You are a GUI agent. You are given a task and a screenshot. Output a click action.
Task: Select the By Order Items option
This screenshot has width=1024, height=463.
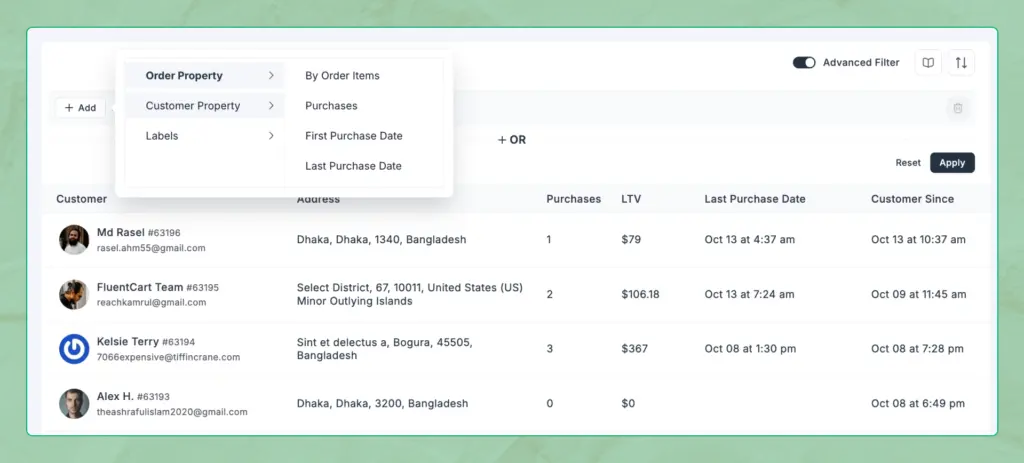click(x=342, y=76)
